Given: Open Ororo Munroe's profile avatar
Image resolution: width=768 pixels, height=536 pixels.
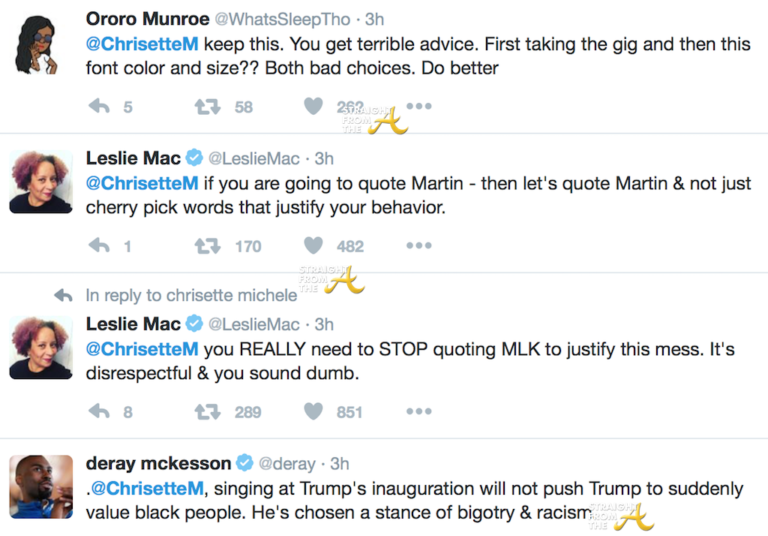Looking at the screenshot, I should [40, 45].
